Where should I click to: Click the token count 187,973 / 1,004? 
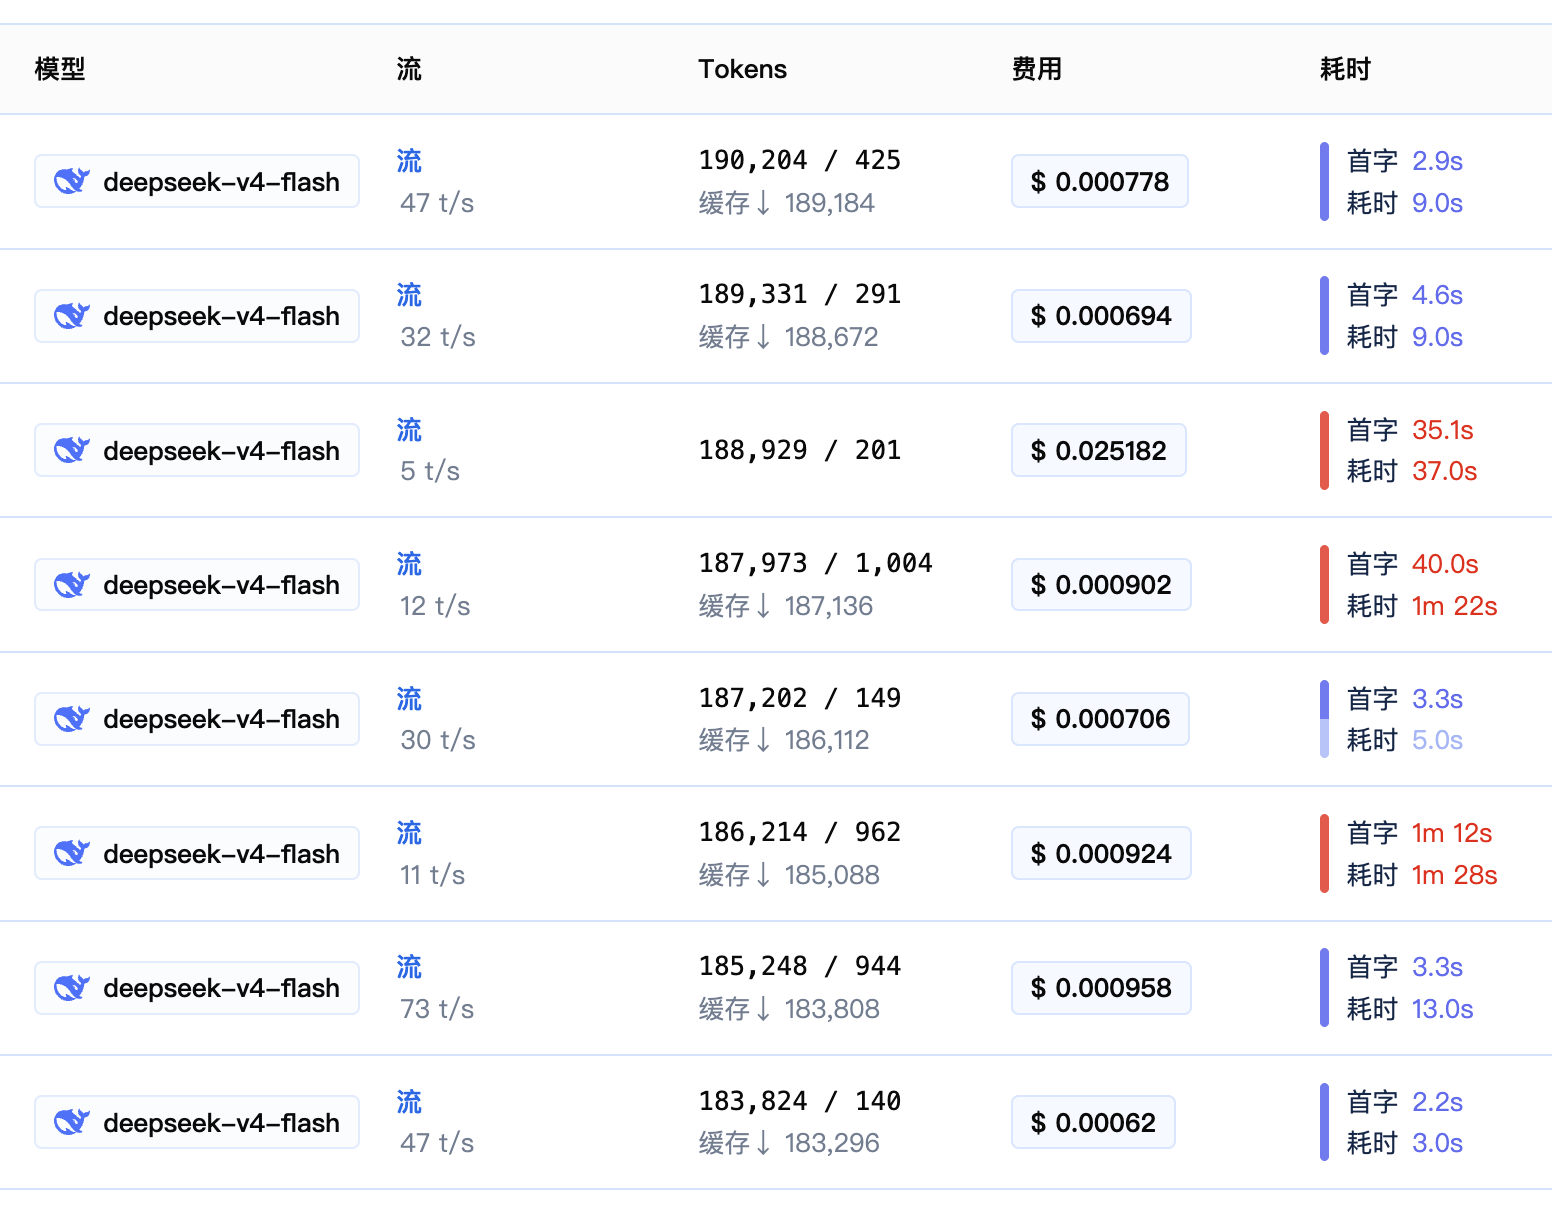click(x=816, y=563)
